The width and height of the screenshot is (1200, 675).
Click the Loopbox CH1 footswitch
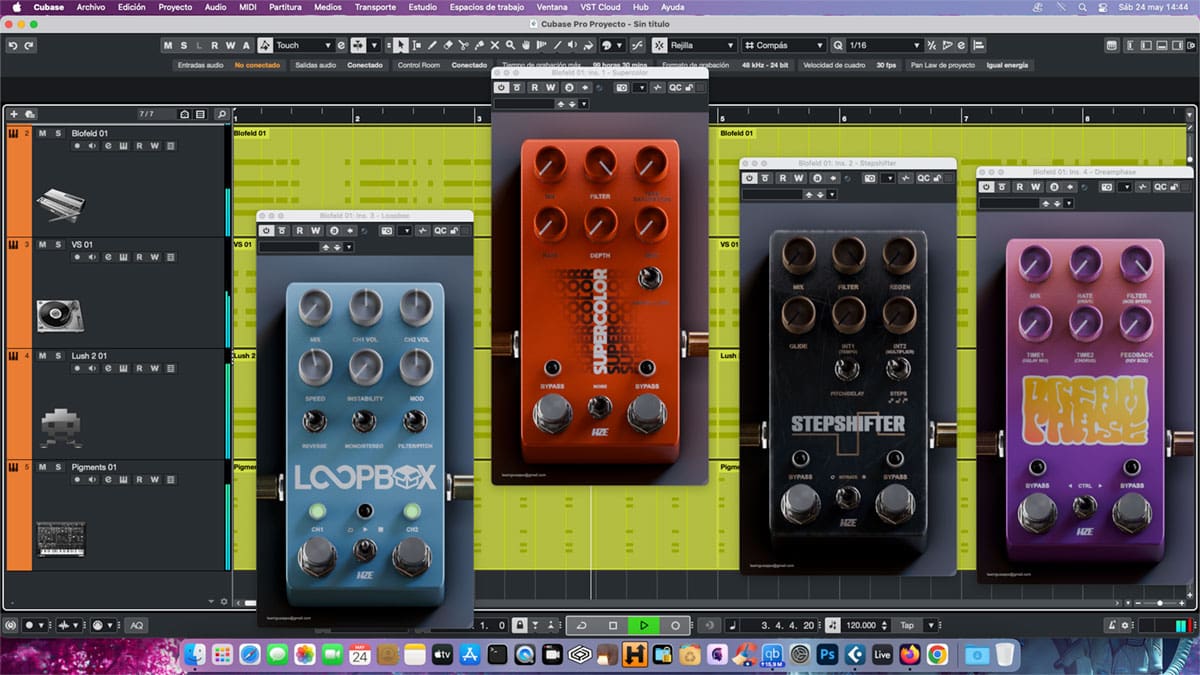pos(317,556)
